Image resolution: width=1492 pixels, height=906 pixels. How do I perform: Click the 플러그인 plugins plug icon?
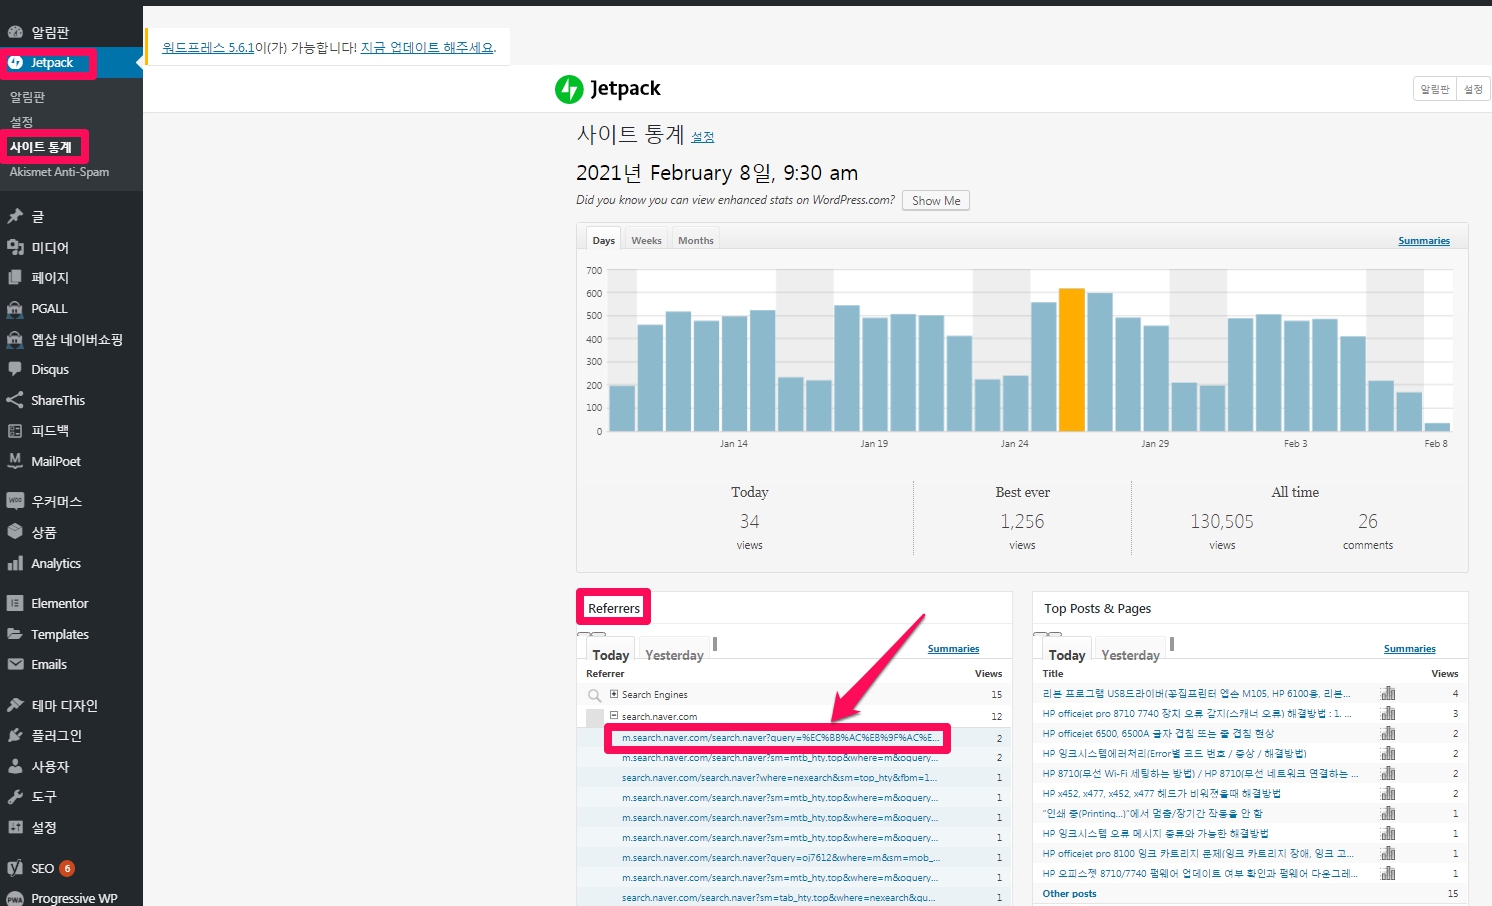(15, 735)
